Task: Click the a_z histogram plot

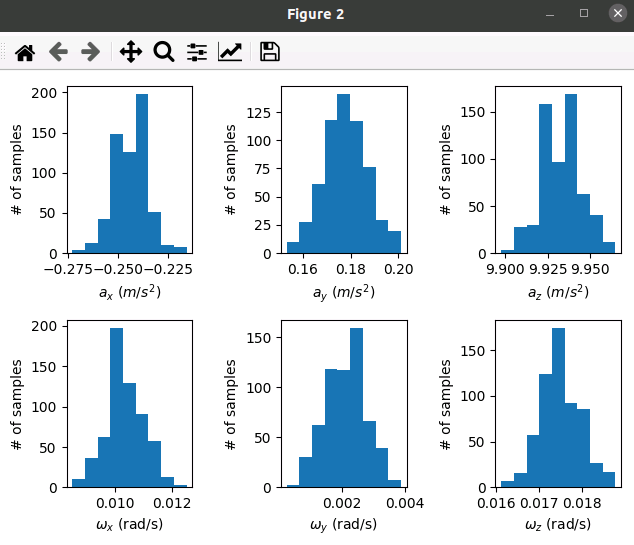Action: (x=558, y=170)
